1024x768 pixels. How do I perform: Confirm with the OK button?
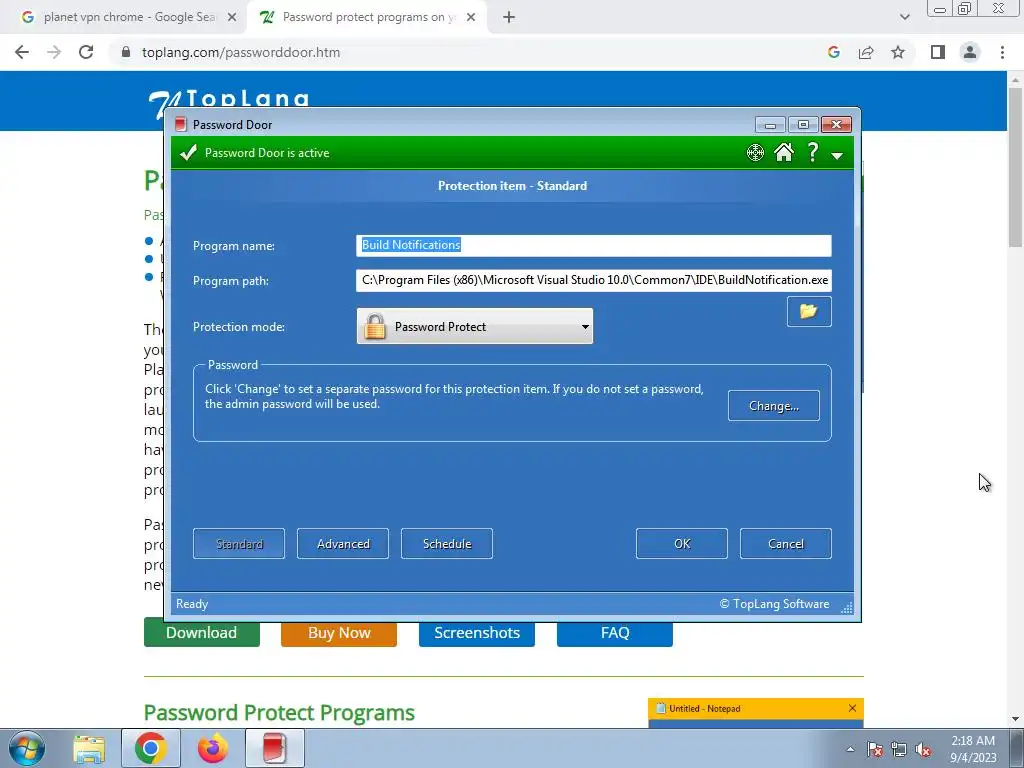click(682, 543)
